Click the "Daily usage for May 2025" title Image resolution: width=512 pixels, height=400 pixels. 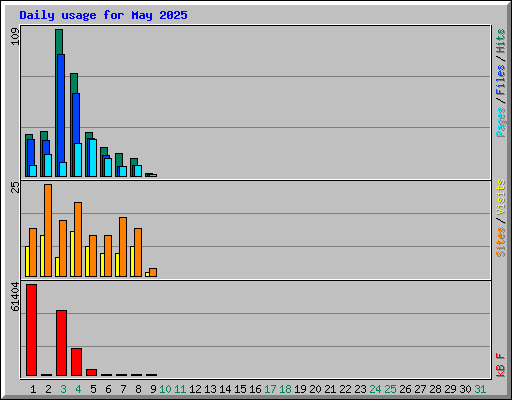coord(103,15)
